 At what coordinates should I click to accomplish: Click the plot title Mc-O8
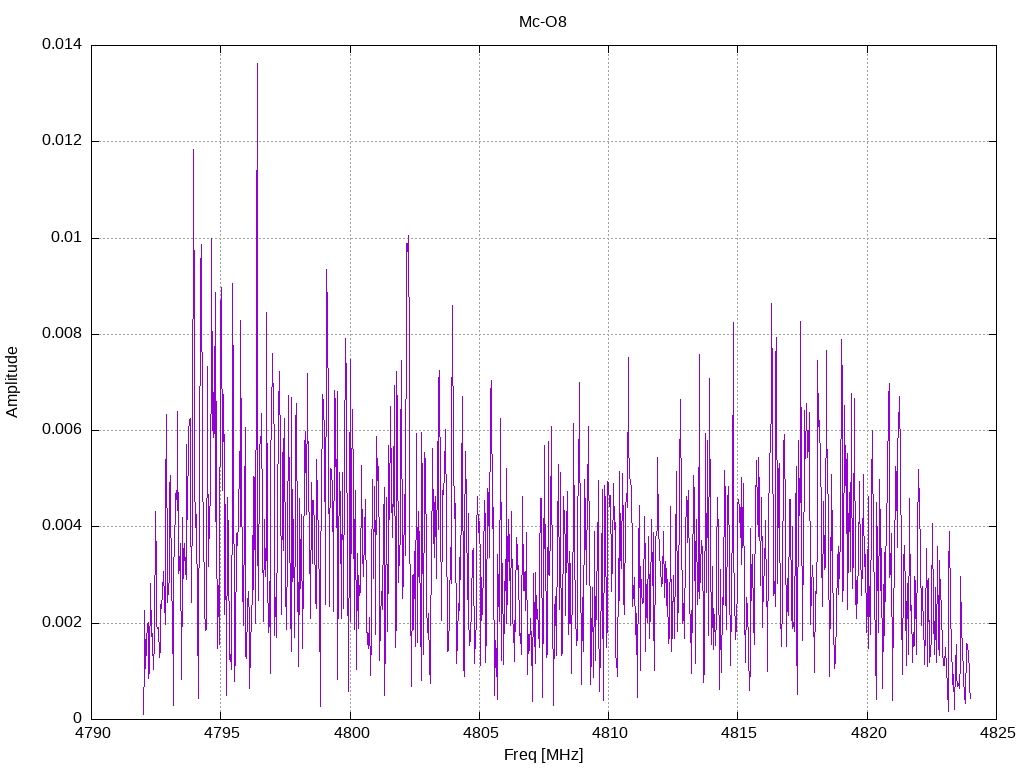tap(543, 22)
